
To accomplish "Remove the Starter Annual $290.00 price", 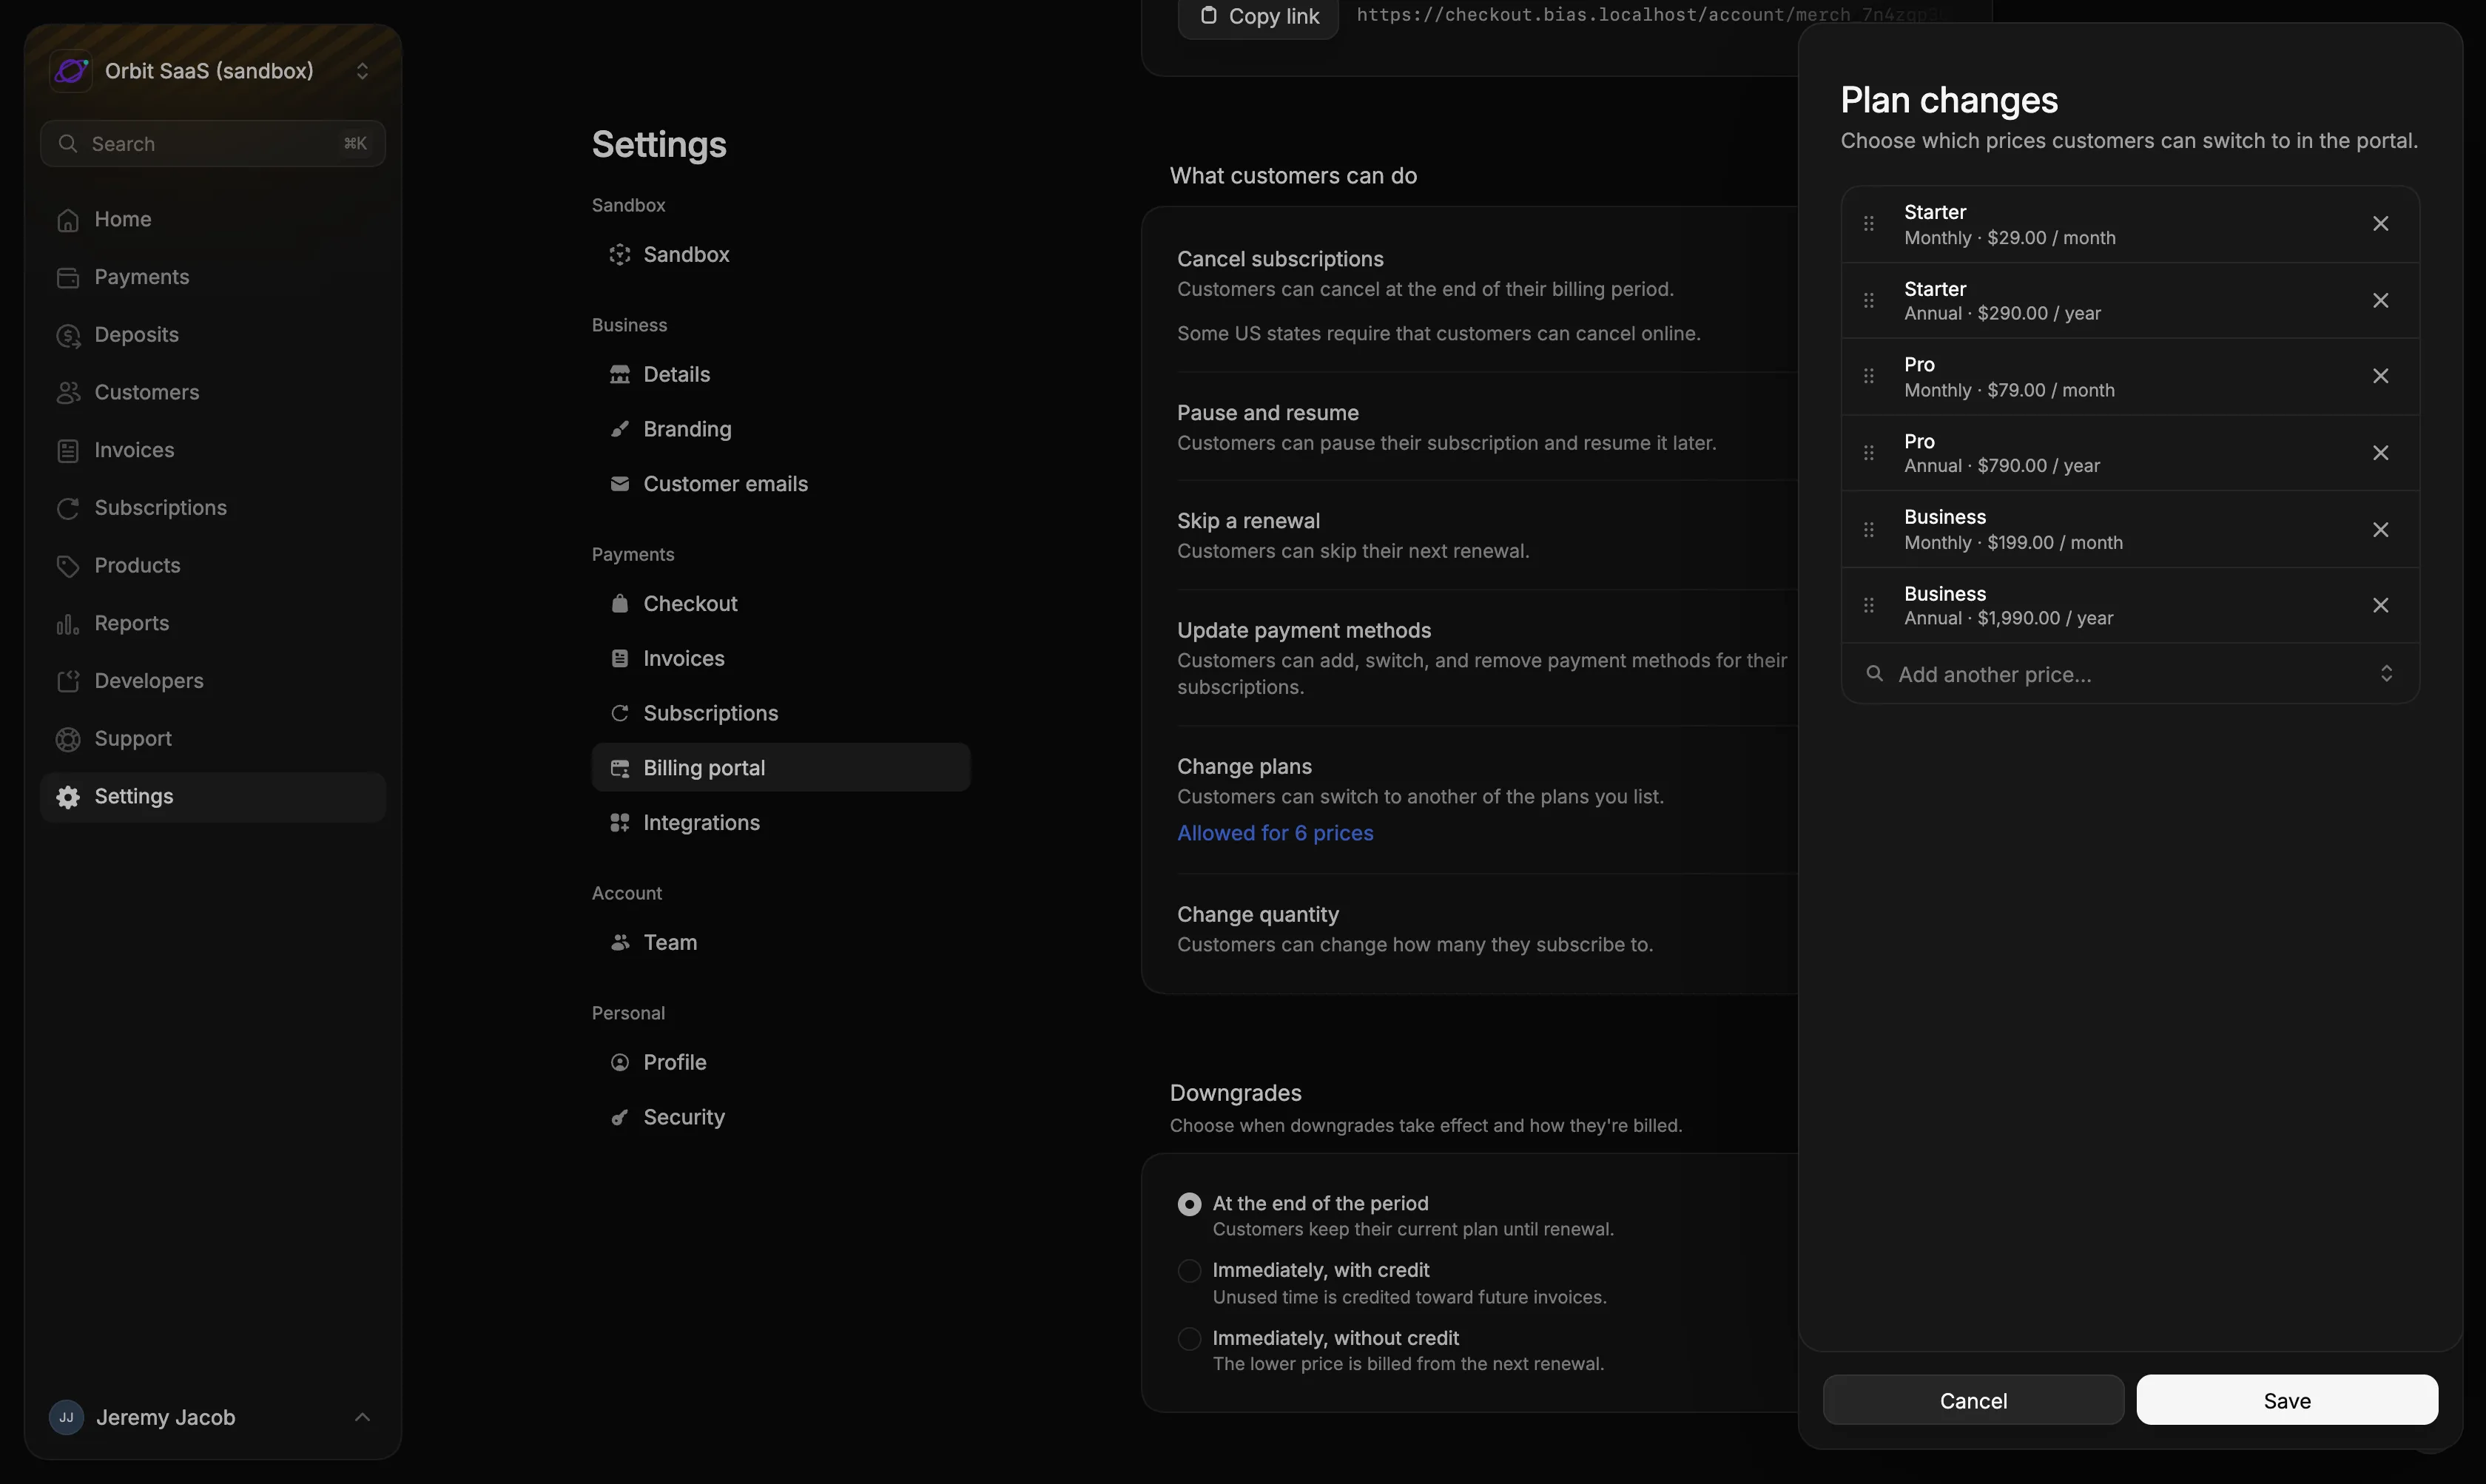I will [2380, 301].
